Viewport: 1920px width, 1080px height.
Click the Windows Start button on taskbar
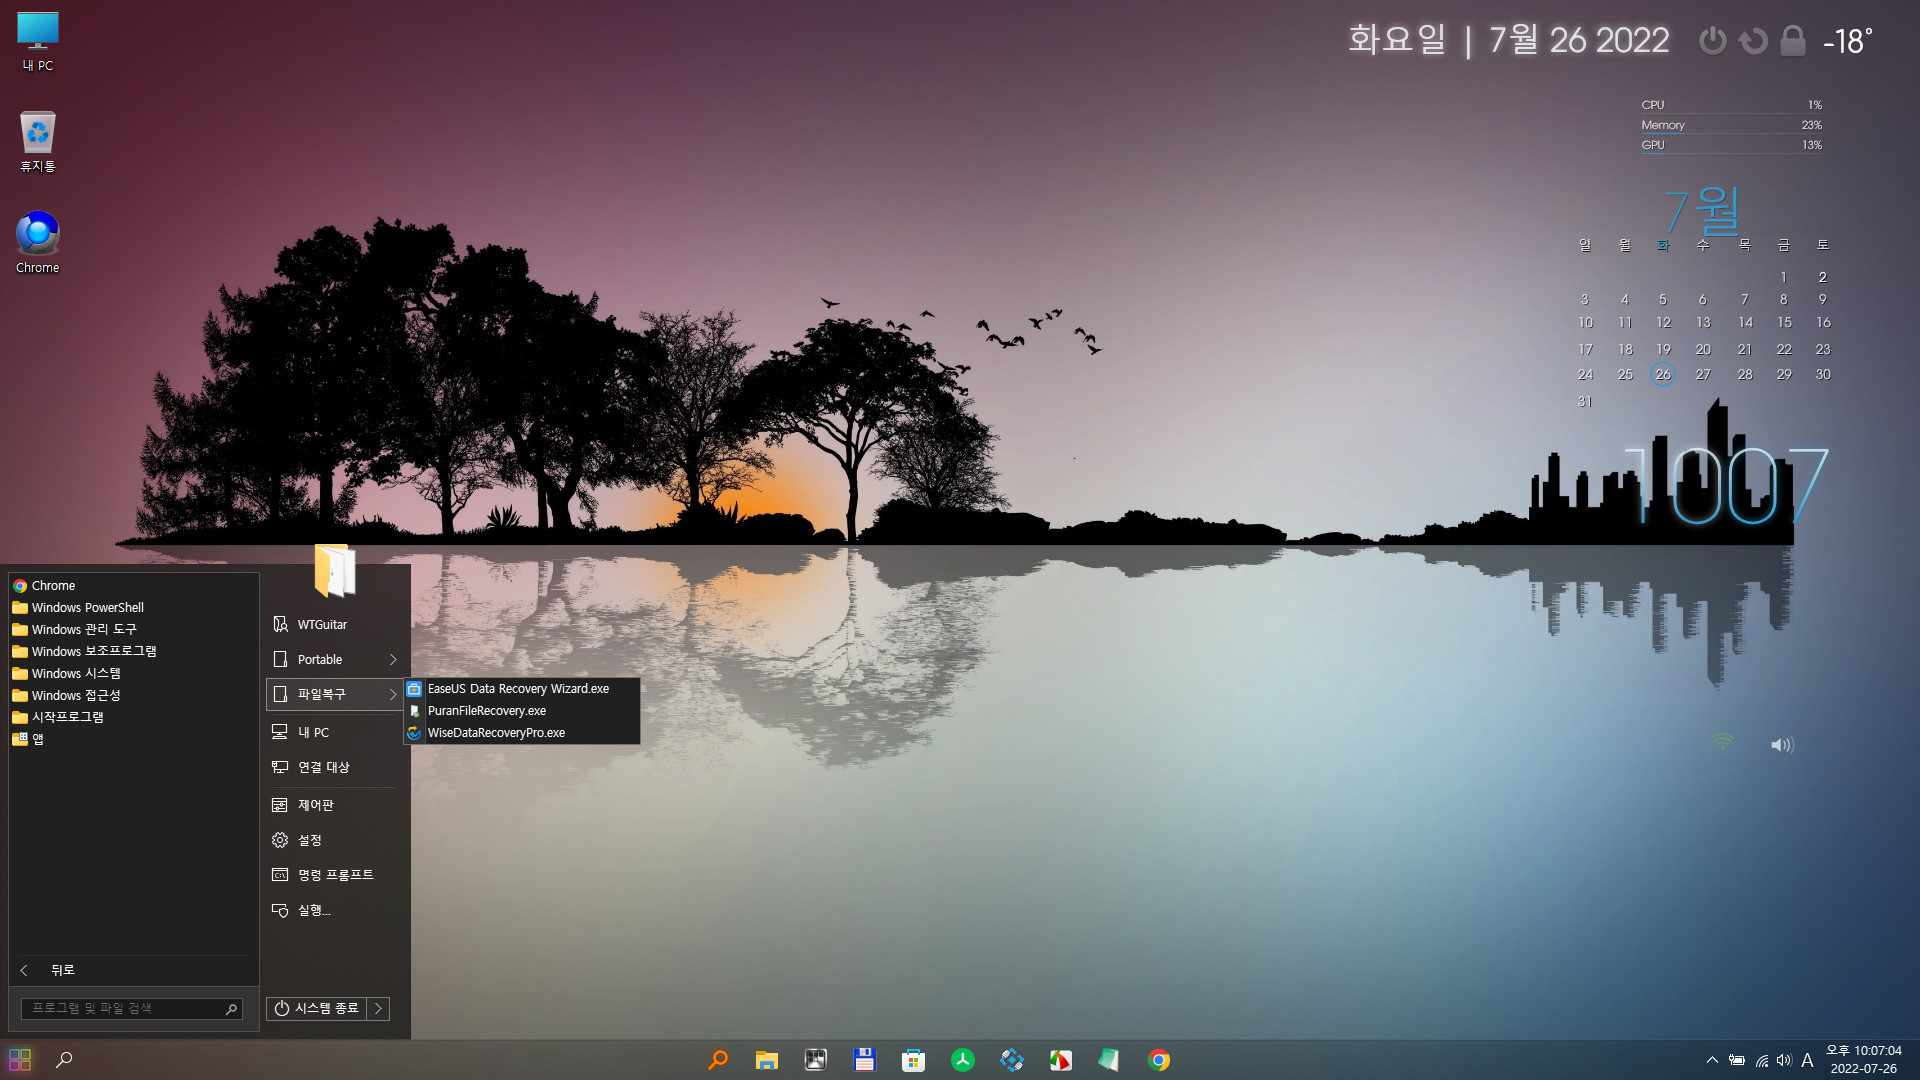(x=20, y=1060)
